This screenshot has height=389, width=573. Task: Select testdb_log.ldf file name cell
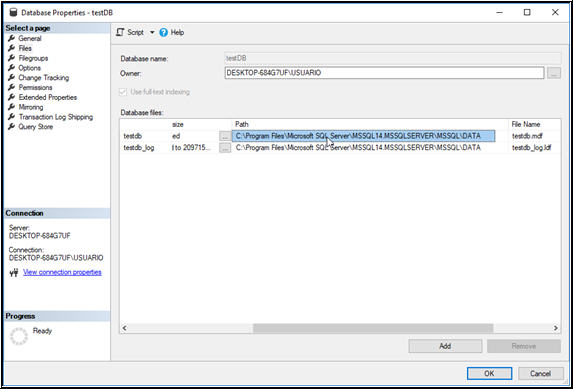[531, 148]
